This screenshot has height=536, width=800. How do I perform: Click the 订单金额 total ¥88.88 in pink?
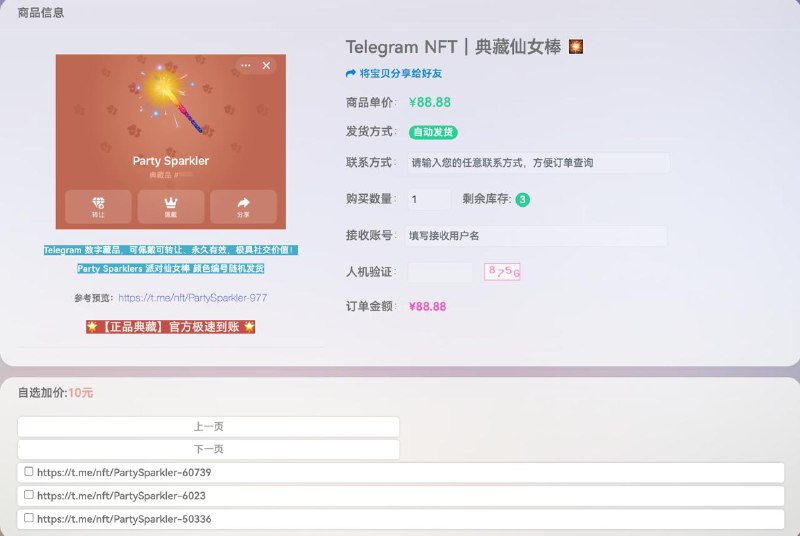[428, 307]
